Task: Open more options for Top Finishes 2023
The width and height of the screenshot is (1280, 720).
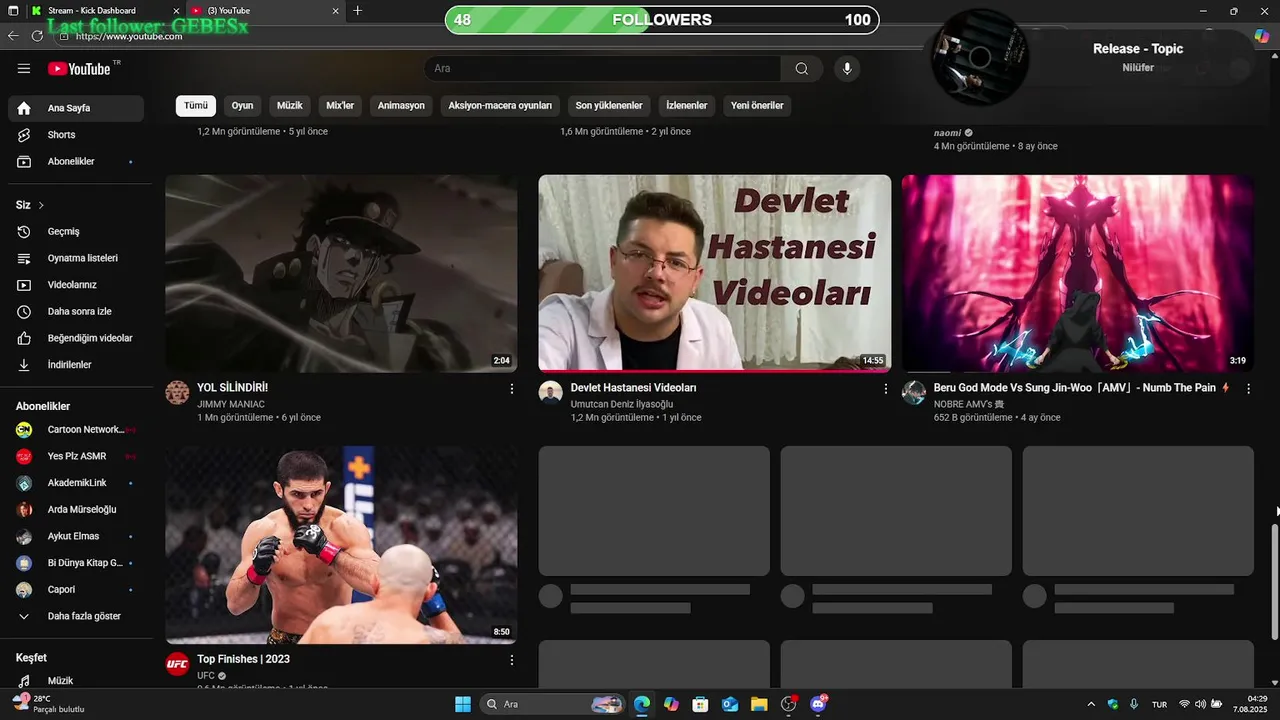Action: pos(512,661)
